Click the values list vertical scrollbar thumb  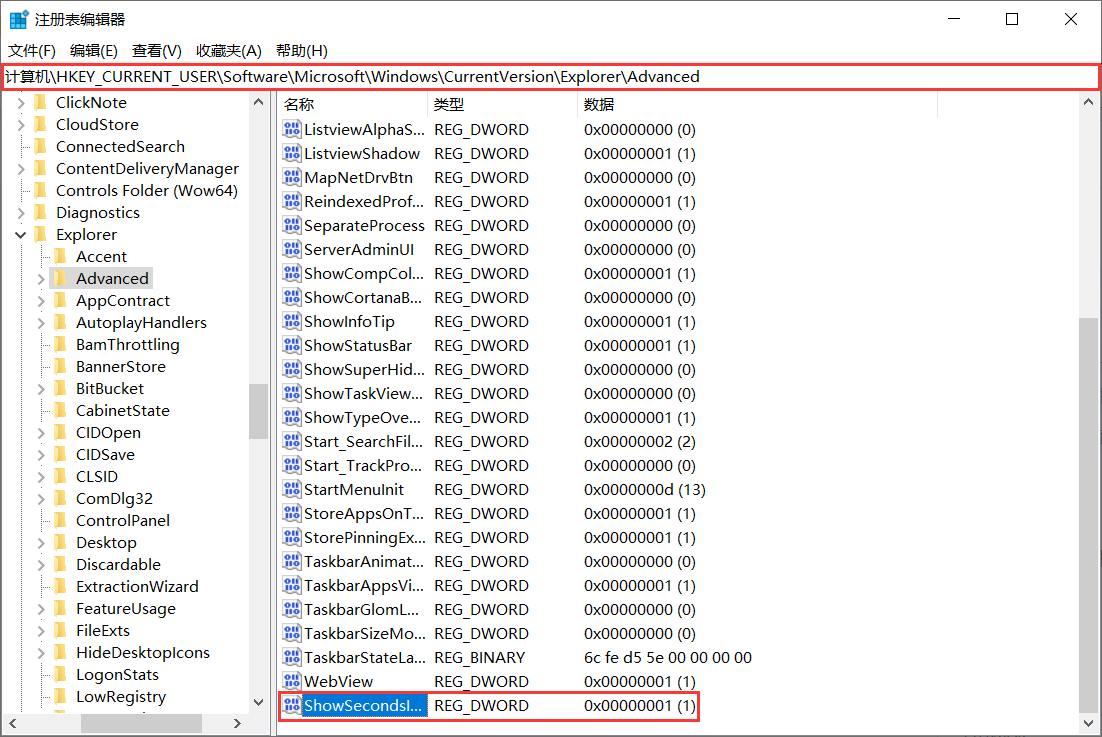(1088, 514)
